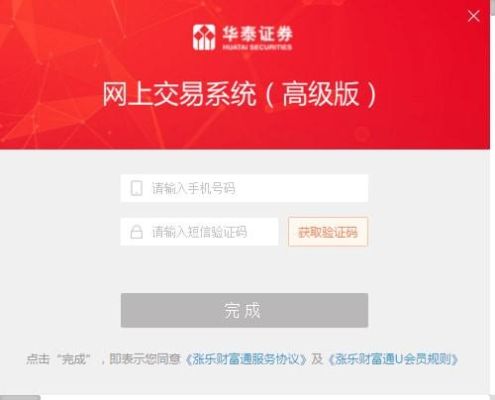Viewport: 495px width, 400px height.
Task: Focus the 请输入短信验证码 input field
Action: tap(199, 232)
